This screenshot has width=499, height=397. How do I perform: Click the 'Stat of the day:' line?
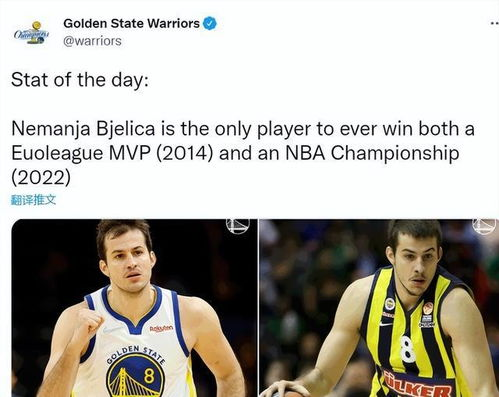pos(80,80)
